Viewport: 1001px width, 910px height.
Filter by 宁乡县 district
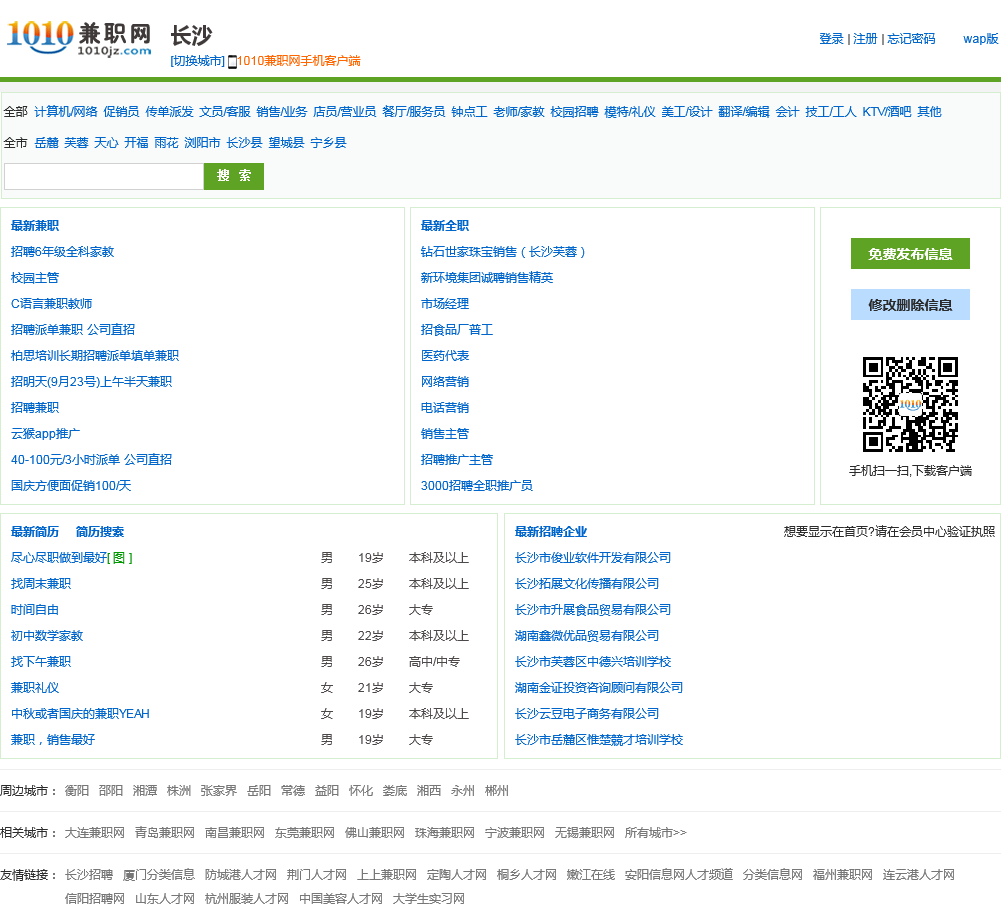329,142
